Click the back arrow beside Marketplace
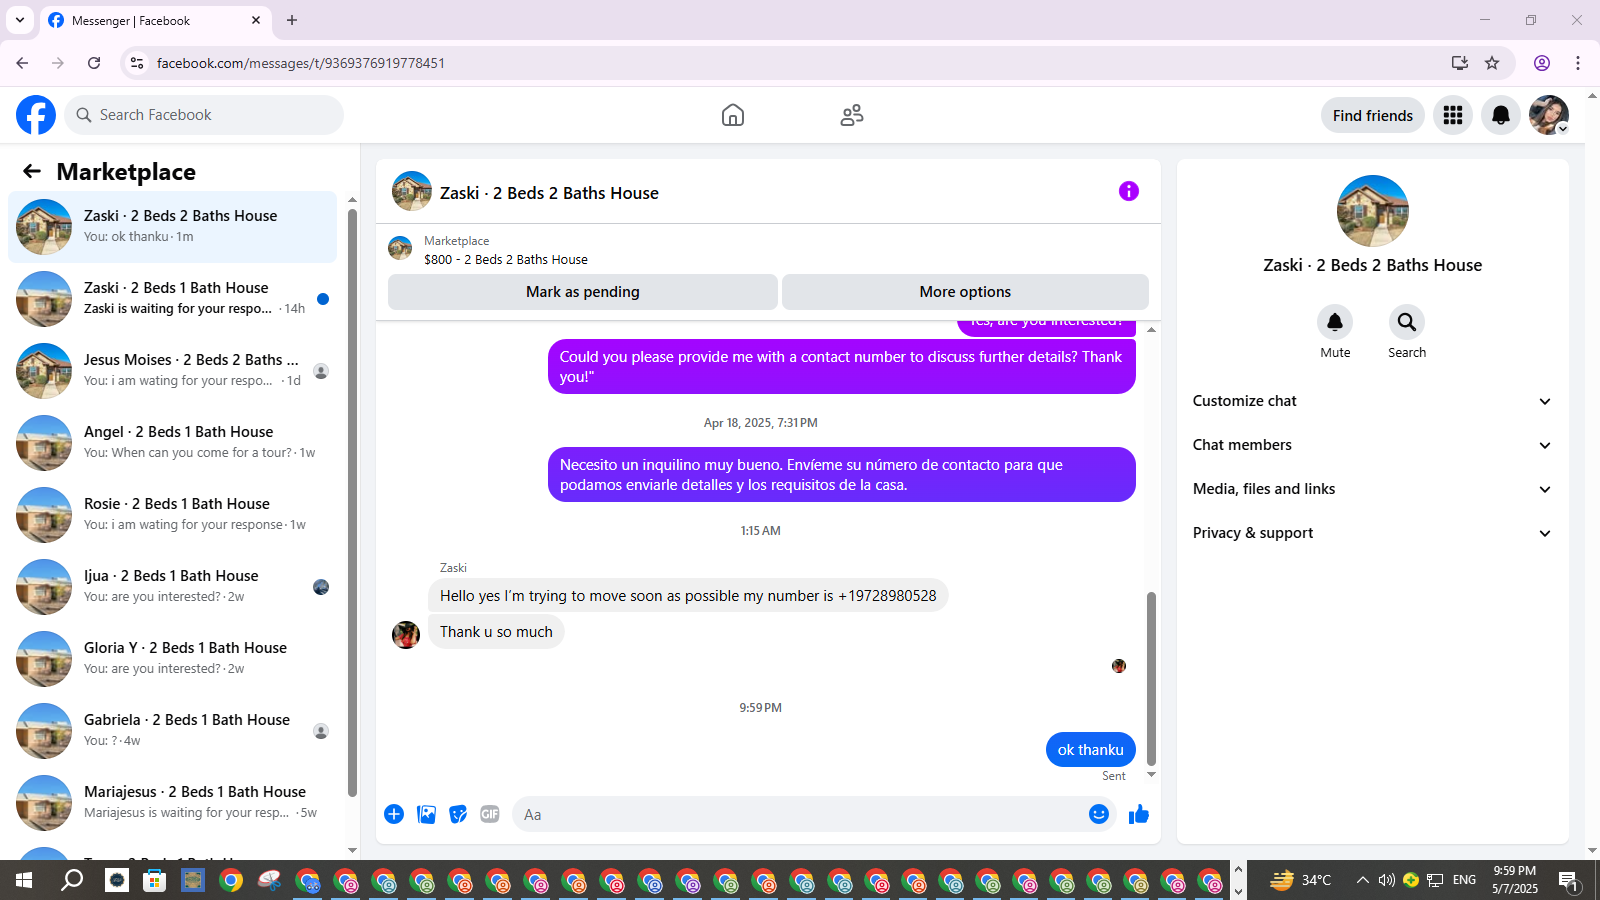Screen dimensions: 1600x900 coord(32,171)
